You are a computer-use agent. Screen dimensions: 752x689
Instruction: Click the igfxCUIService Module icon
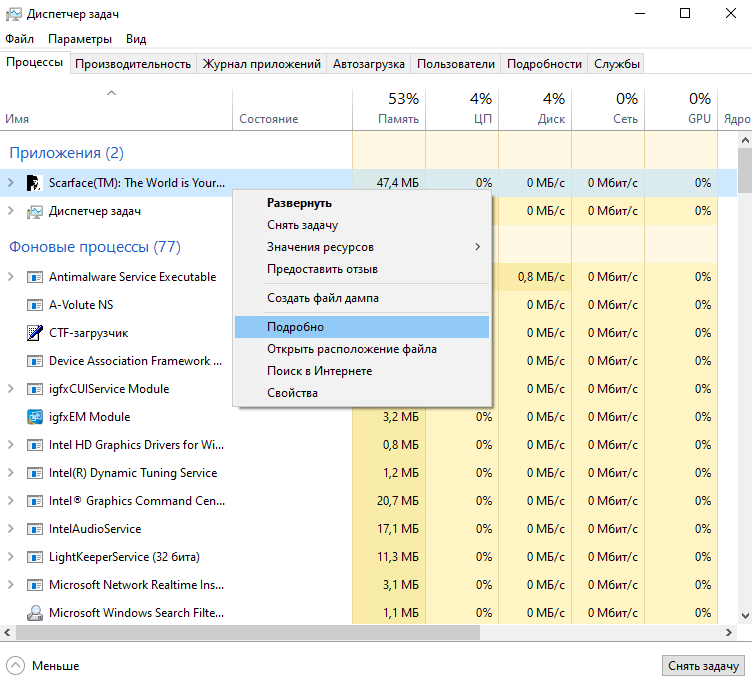coord(34,389)
